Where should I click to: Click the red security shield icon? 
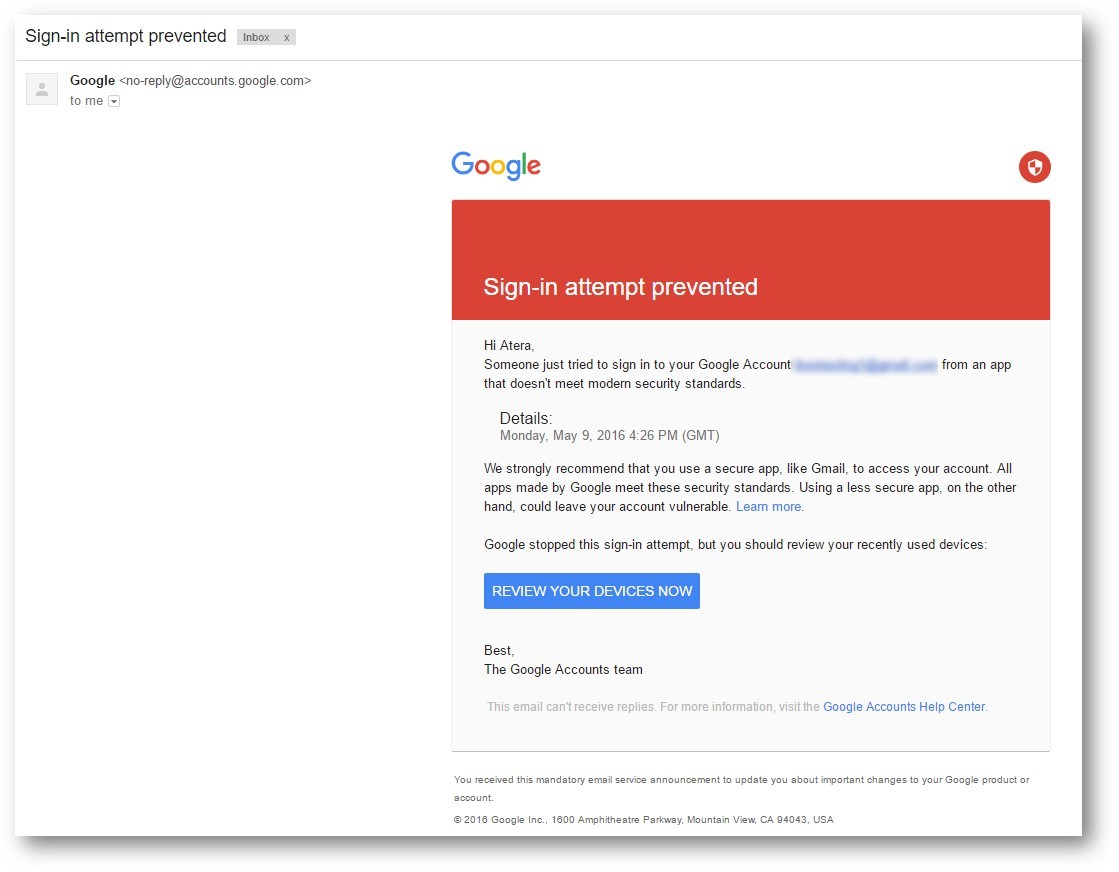pos(1034,167)
